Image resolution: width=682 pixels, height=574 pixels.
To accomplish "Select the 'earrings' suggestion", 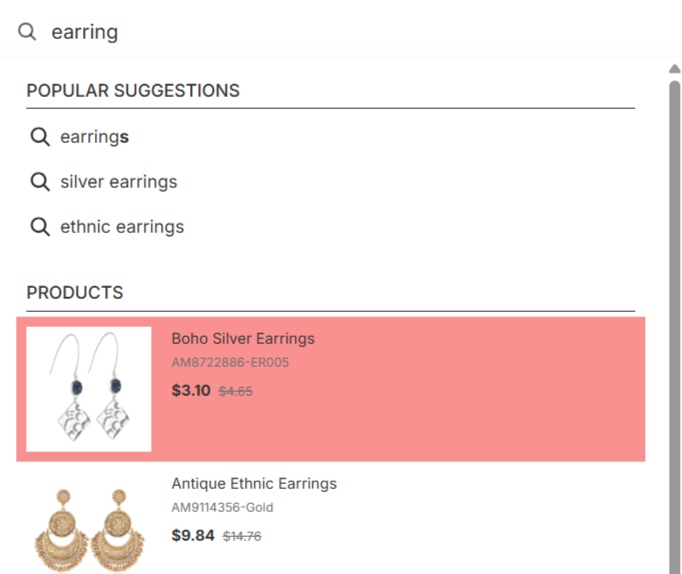I will click(x=95, y=137).
